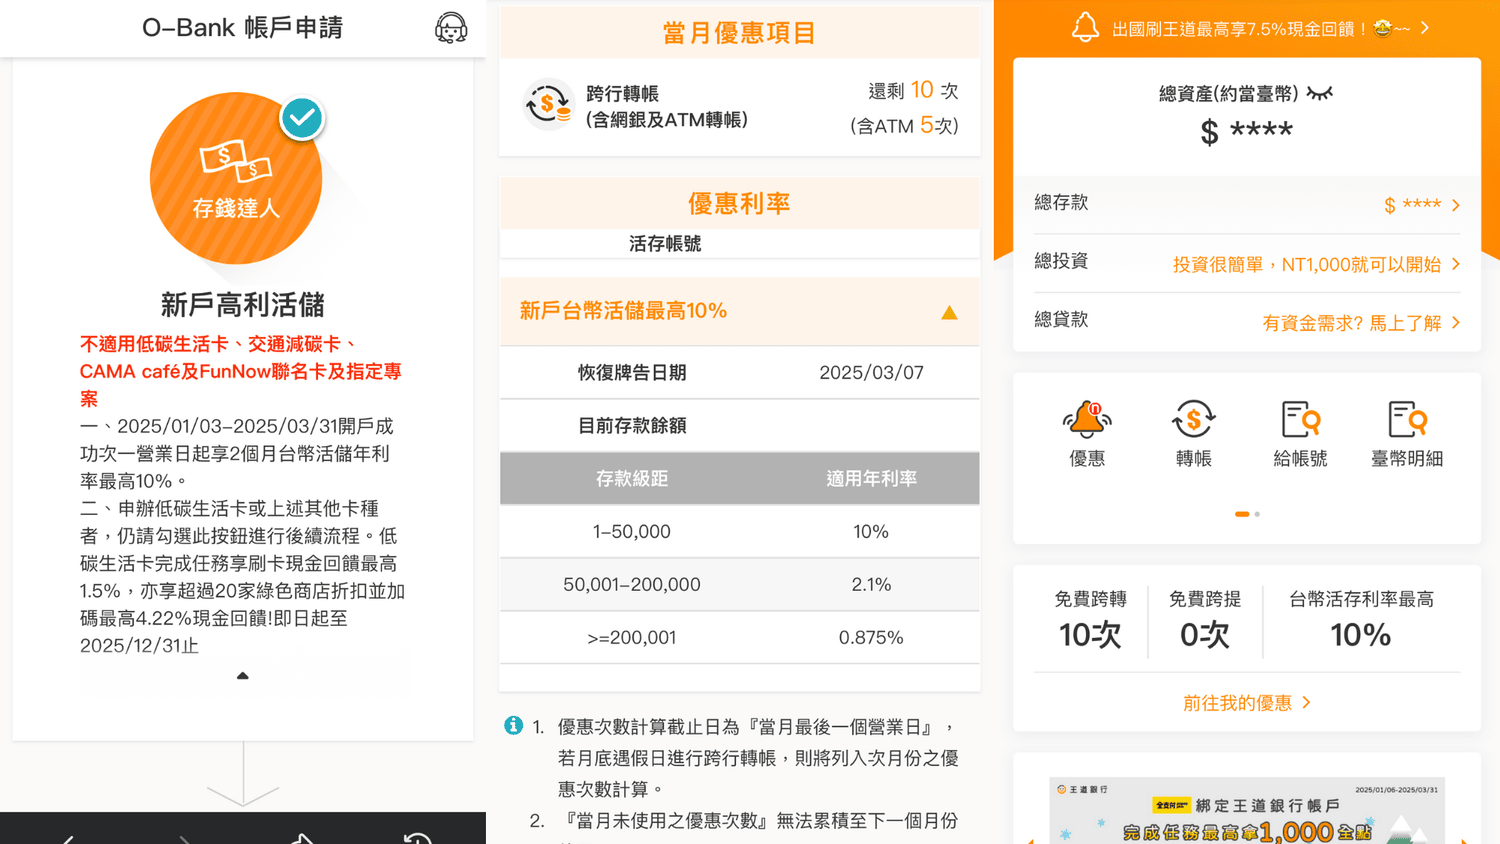Image resolution: width=1500 pixels, height=844 pixels.
Task: Click the 總投資 label
Action: [1061, 261]
